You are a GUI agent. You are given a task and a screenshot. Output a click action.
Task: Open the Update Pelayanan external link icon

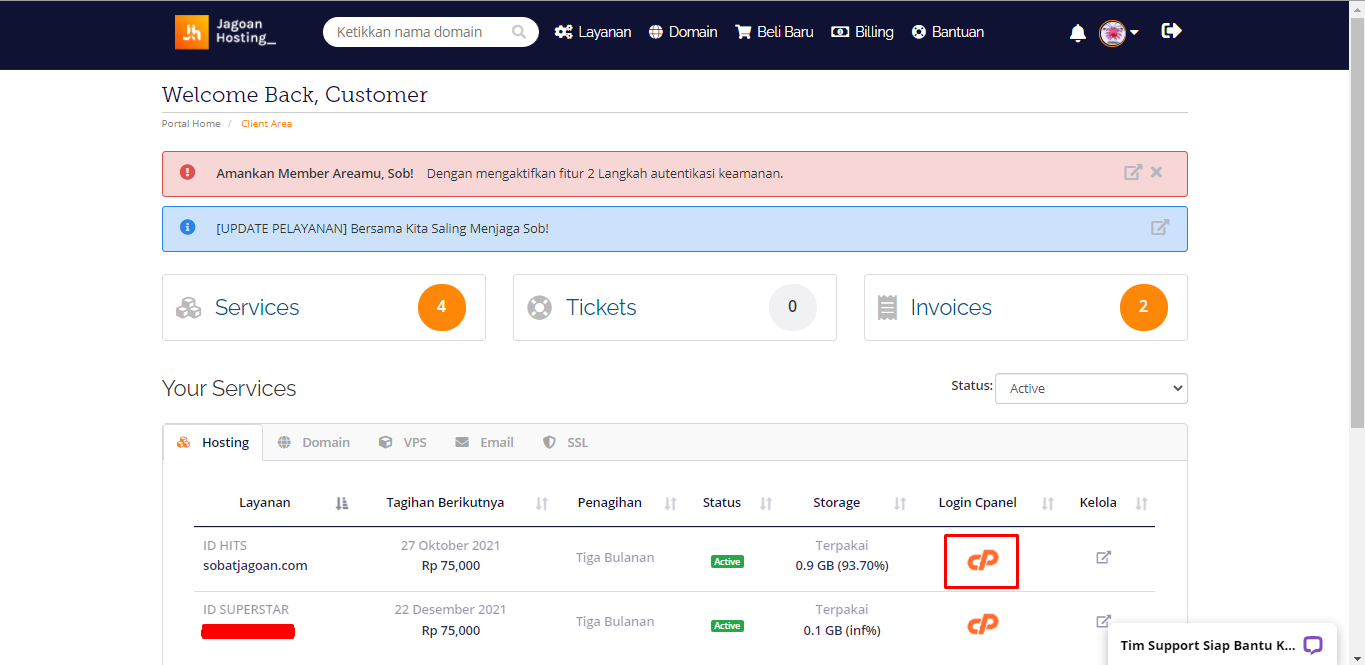click(1160, 227)
